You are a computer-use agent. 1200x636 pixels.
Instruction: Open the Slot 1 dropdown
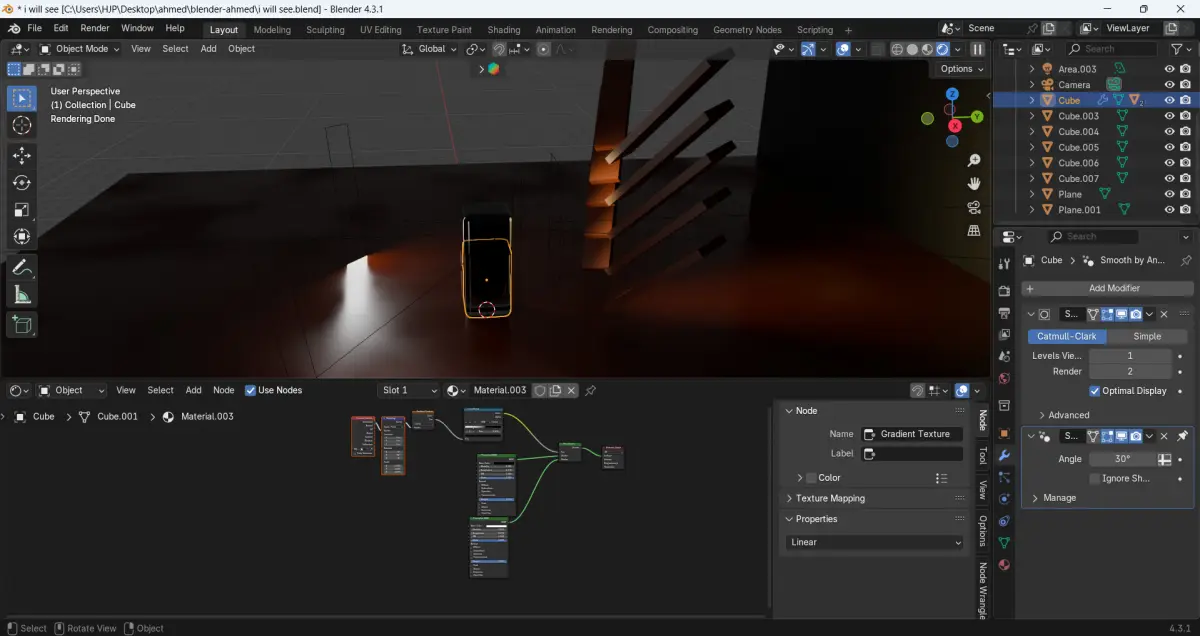pyautogui.click(x=409, y=390)
